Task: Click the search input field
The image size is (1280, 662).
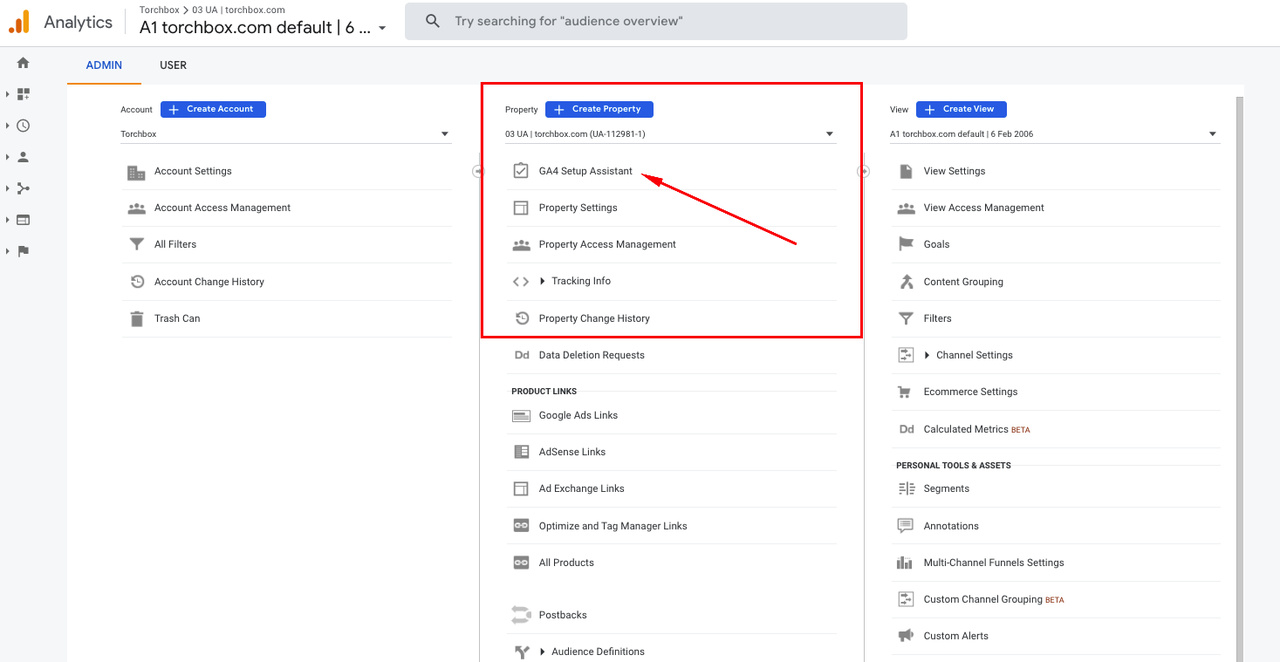Action: [670, 21]
